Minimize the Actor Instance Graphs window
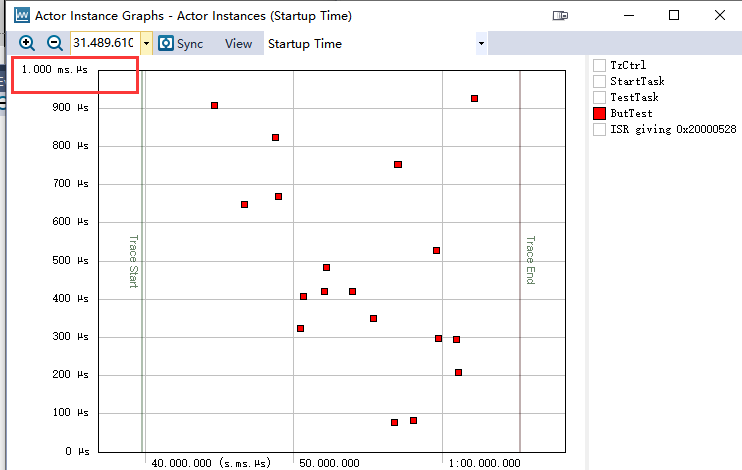 (629, 16)
